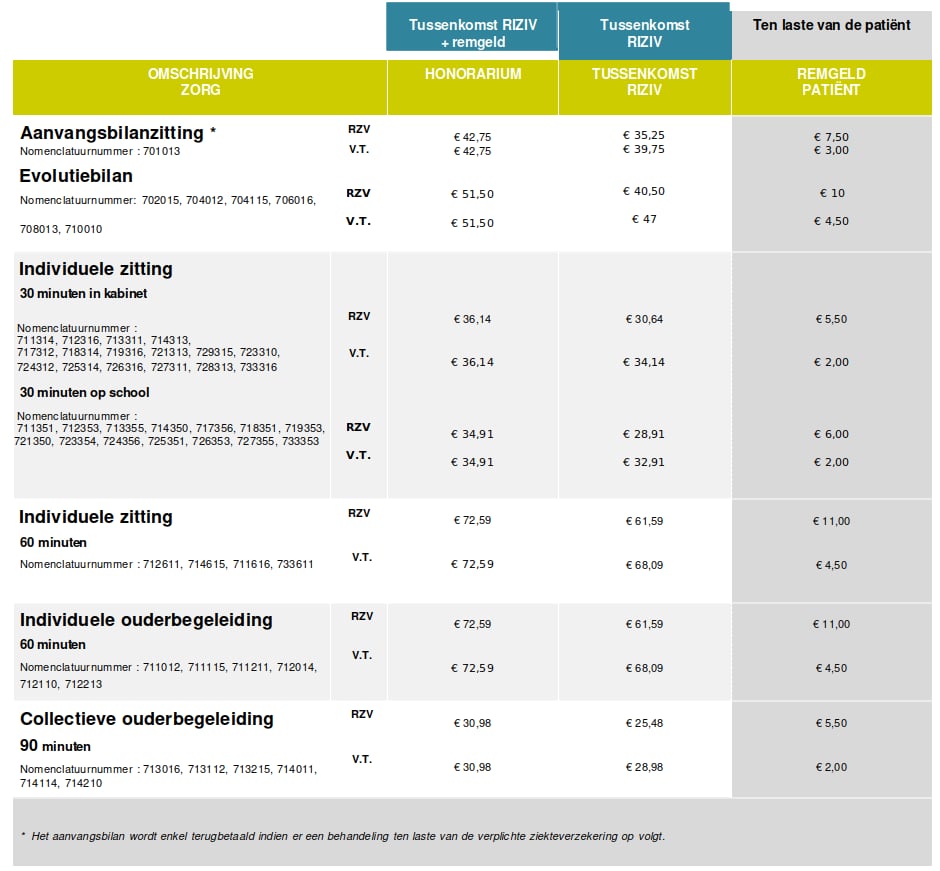The image size is (940, 871).
Task: Click 'Nomenclatuurnummer : 701013' text
Action: (100, 152)
